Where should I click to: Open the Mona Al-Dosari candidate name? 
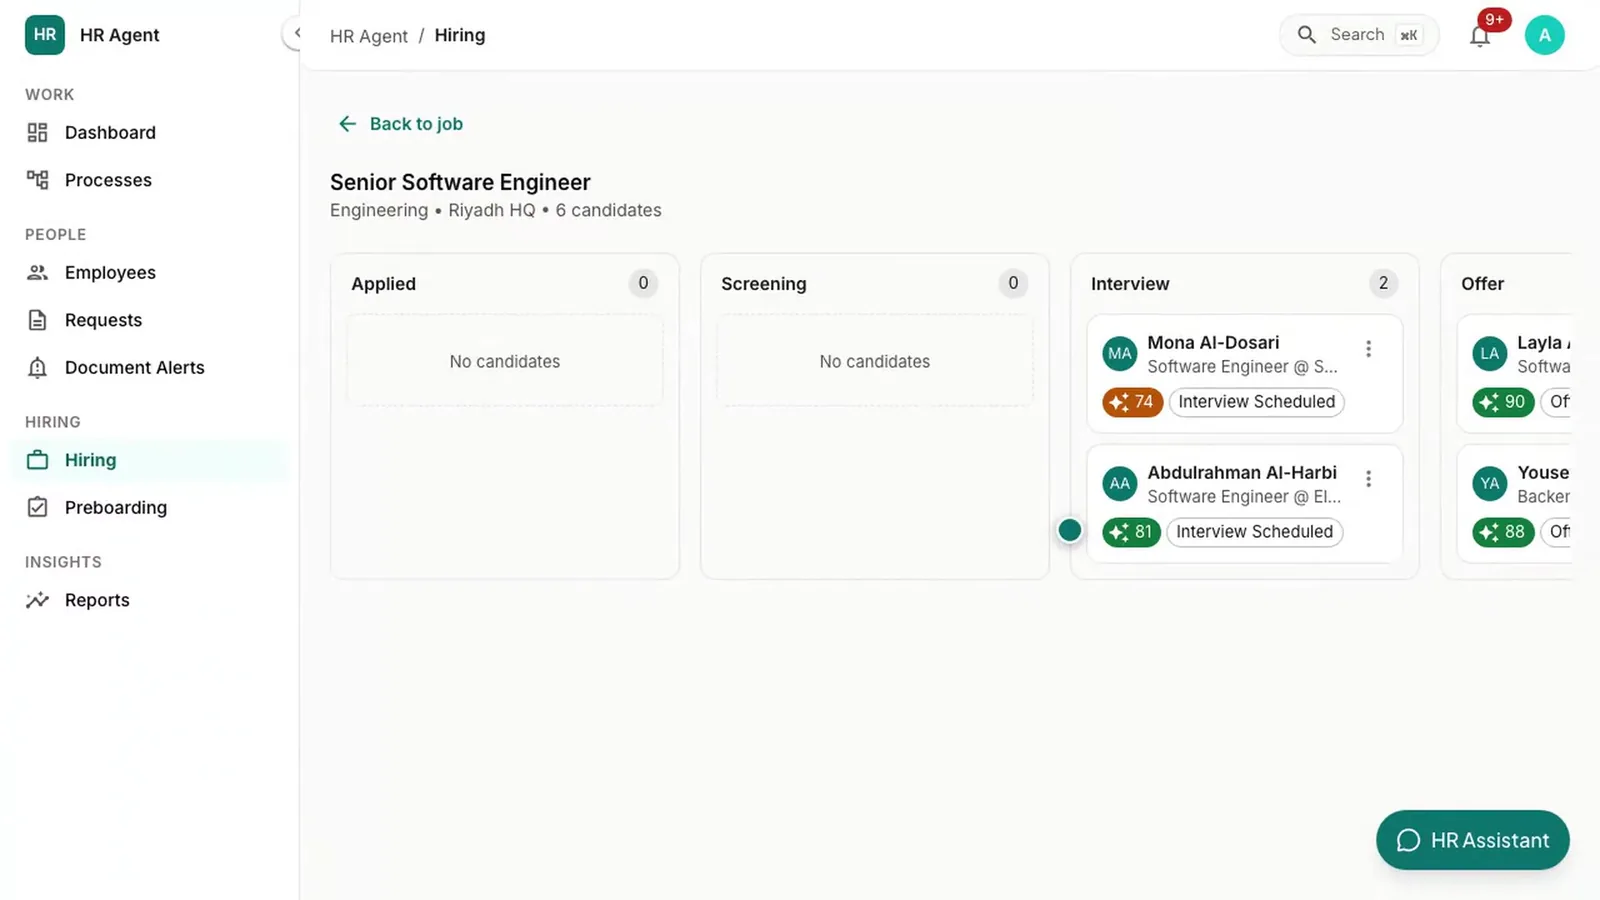click(x=1213, y=343)
